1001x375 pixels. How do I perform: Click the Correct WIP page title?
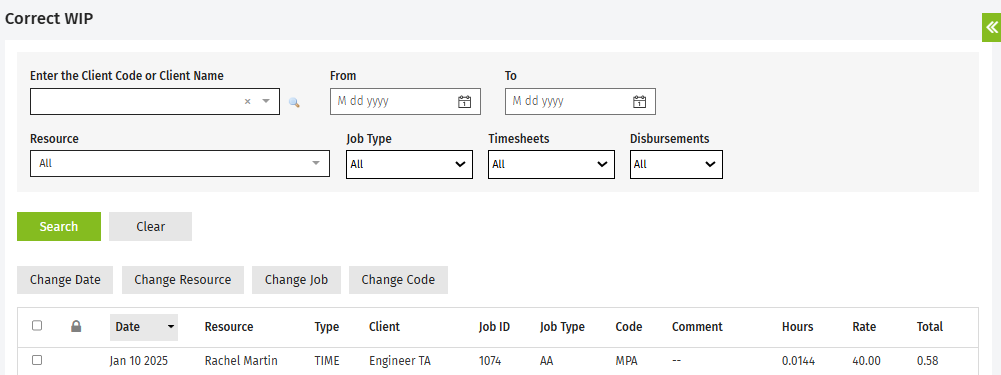49,19
